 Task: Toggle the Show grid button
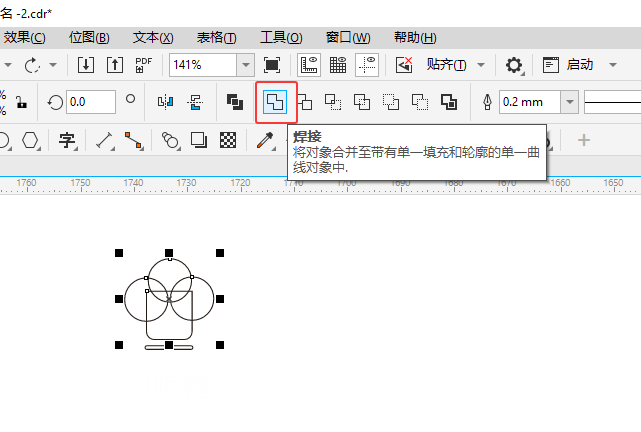pos(338,65)
